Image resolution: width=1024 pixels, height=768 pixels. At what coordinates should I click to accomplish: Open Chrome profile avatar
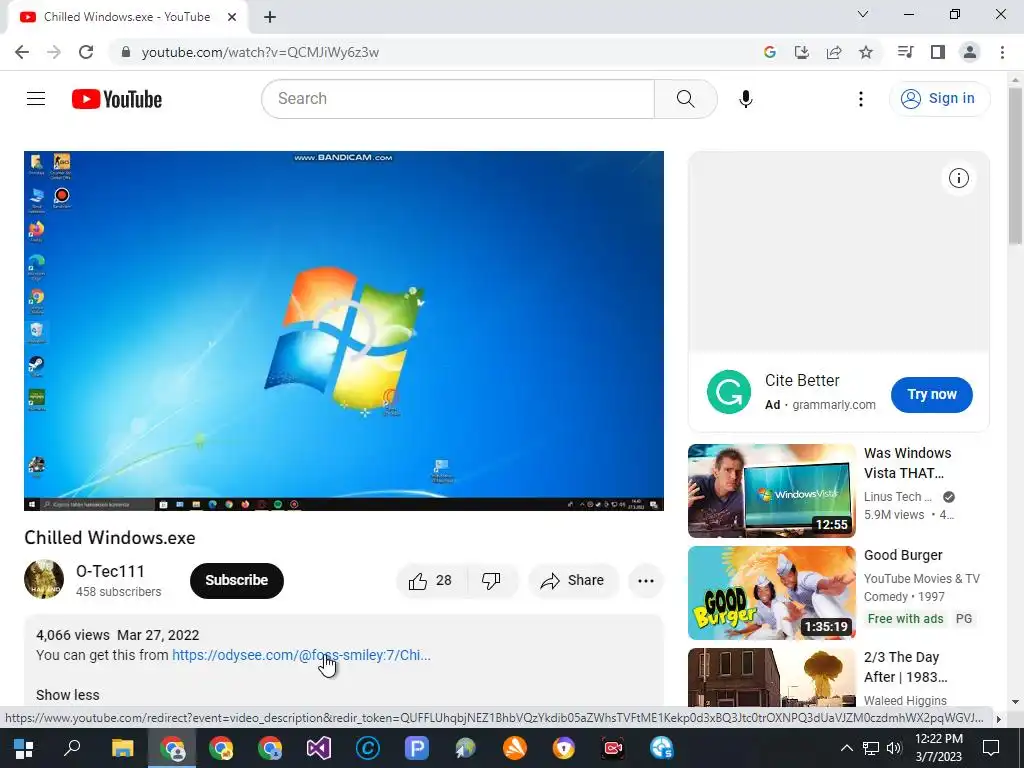click(970, 52)
